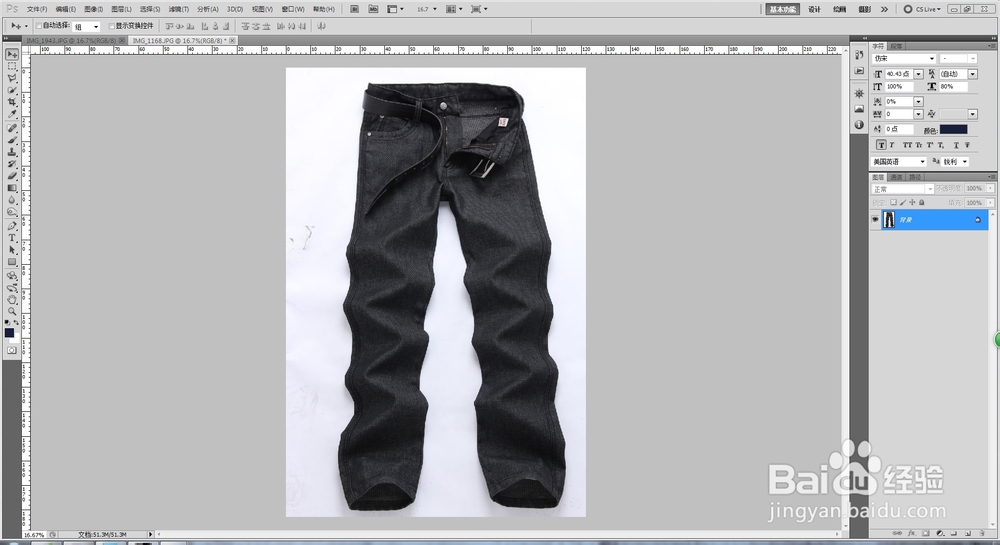Select the Eraser tool
Screen dimensions: 1000x545
[x=11, y=176]
